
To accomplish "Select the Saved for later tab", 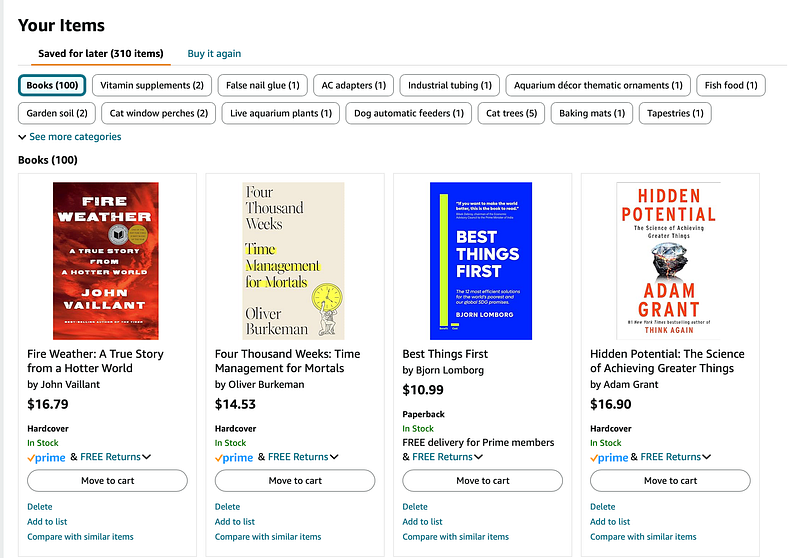I will click(101, 54).
